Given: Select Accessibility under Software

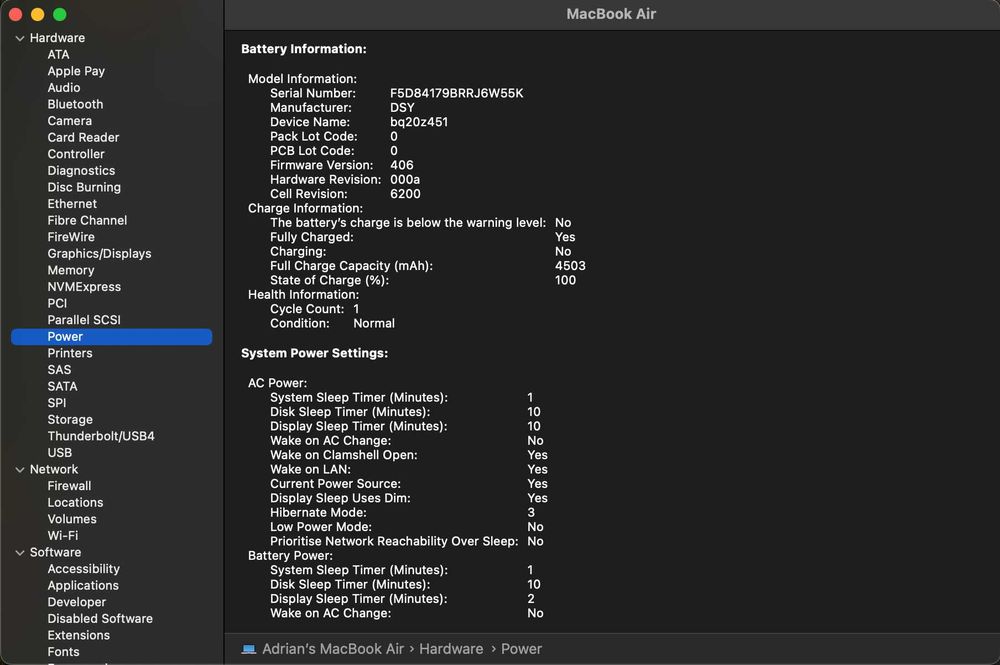Looking at the screenshot, I should pos(84,569).
